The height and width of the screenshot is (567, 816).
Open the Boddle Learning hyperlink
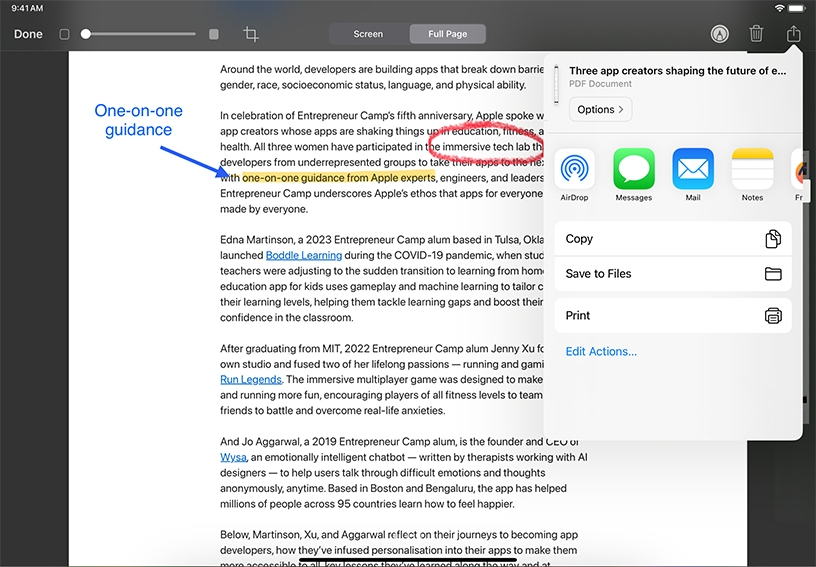tap(303, 255)
